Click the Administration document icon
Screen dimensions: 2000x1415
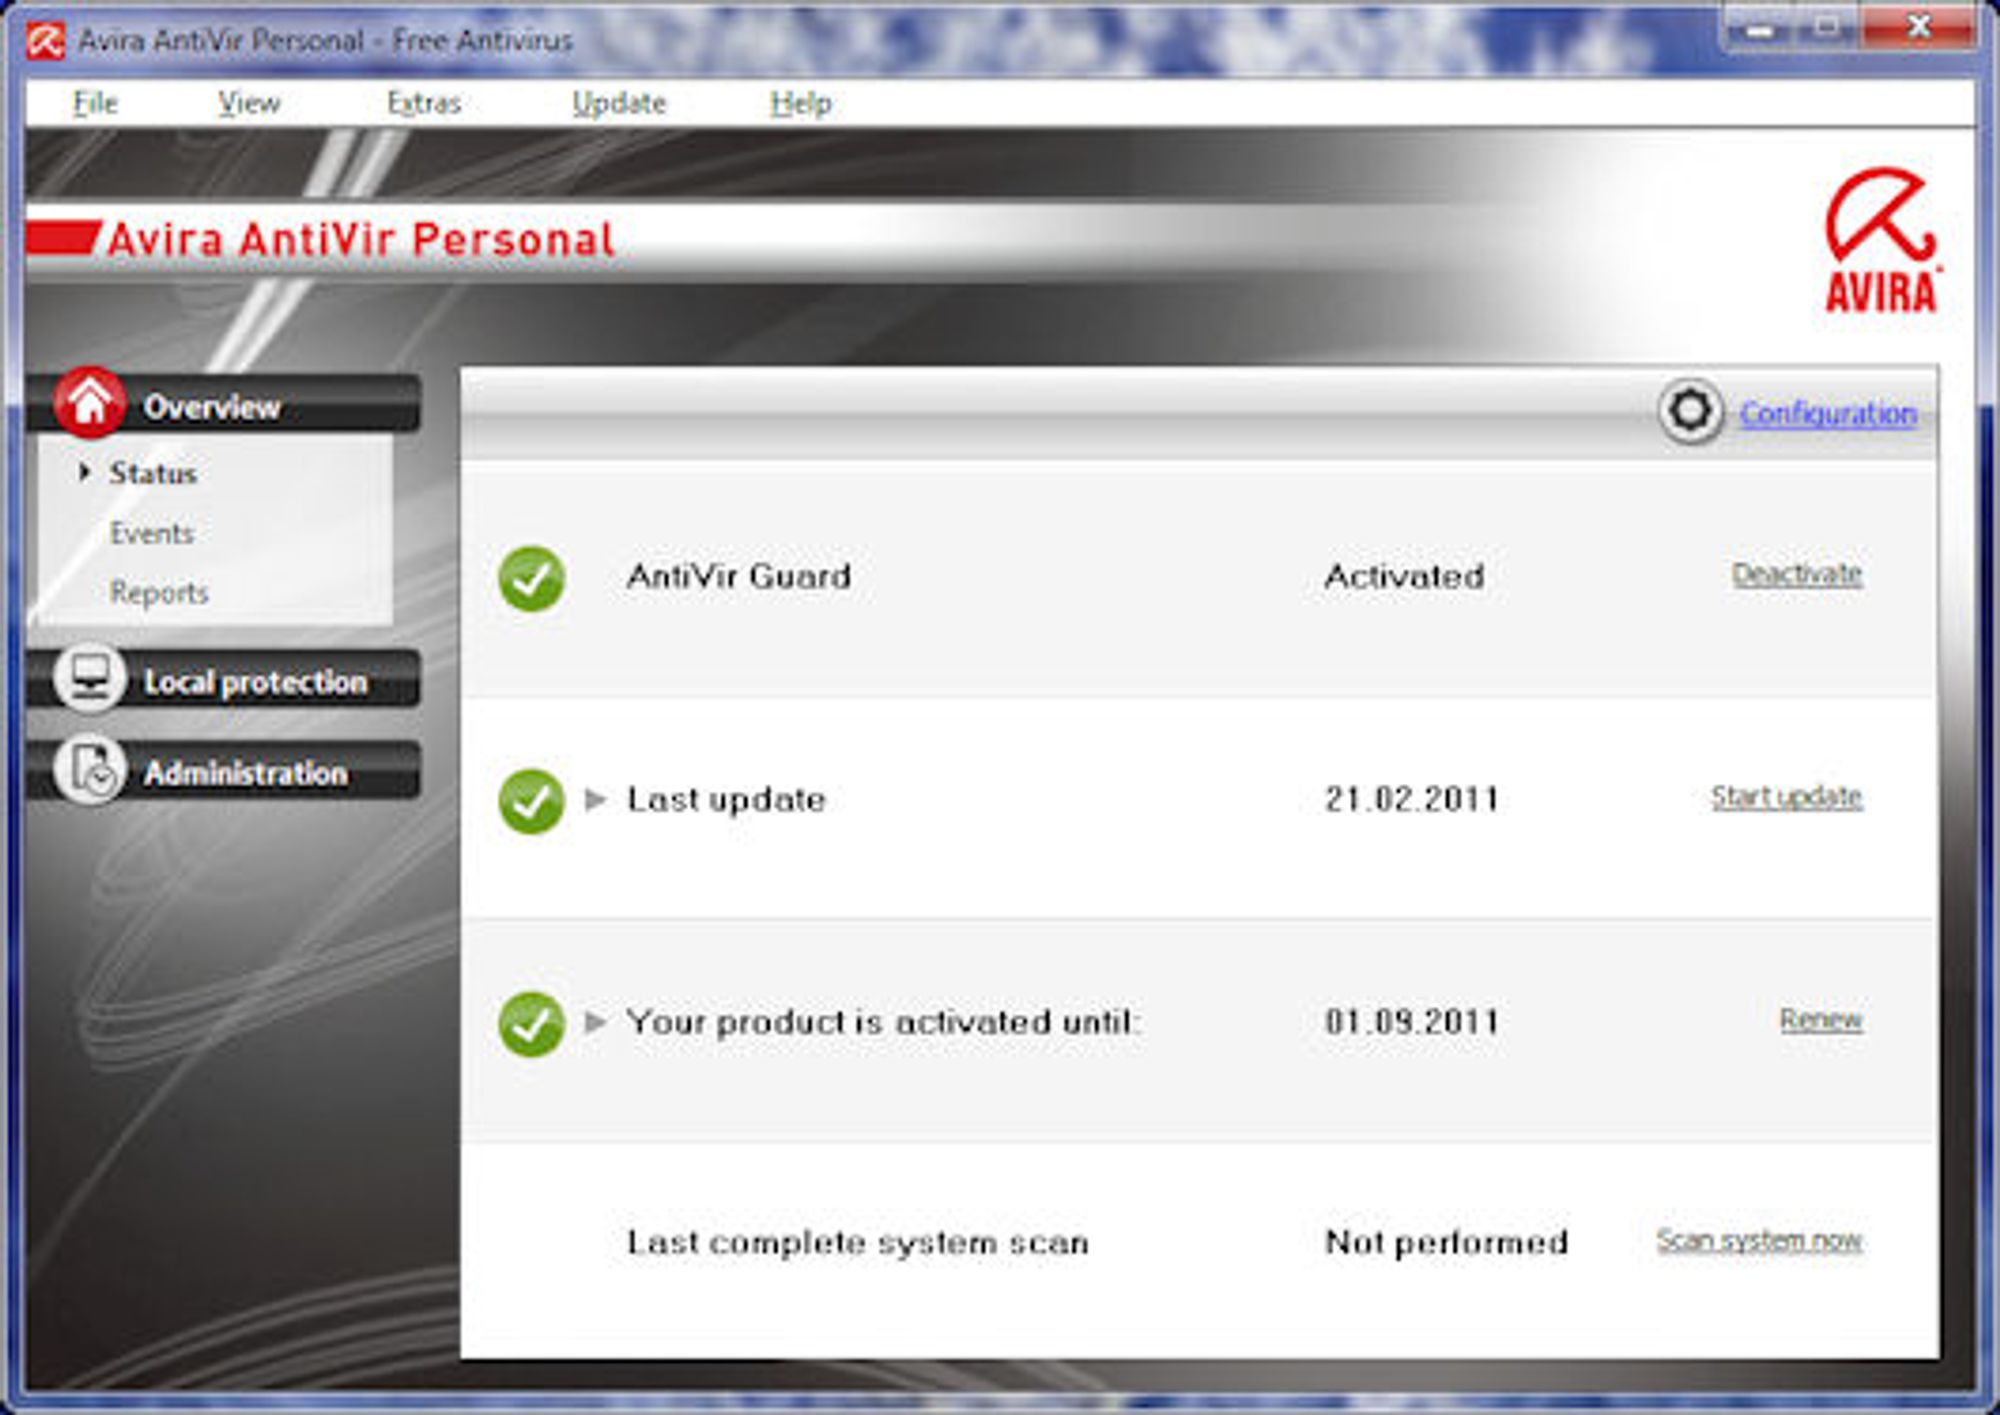point(90,770)
